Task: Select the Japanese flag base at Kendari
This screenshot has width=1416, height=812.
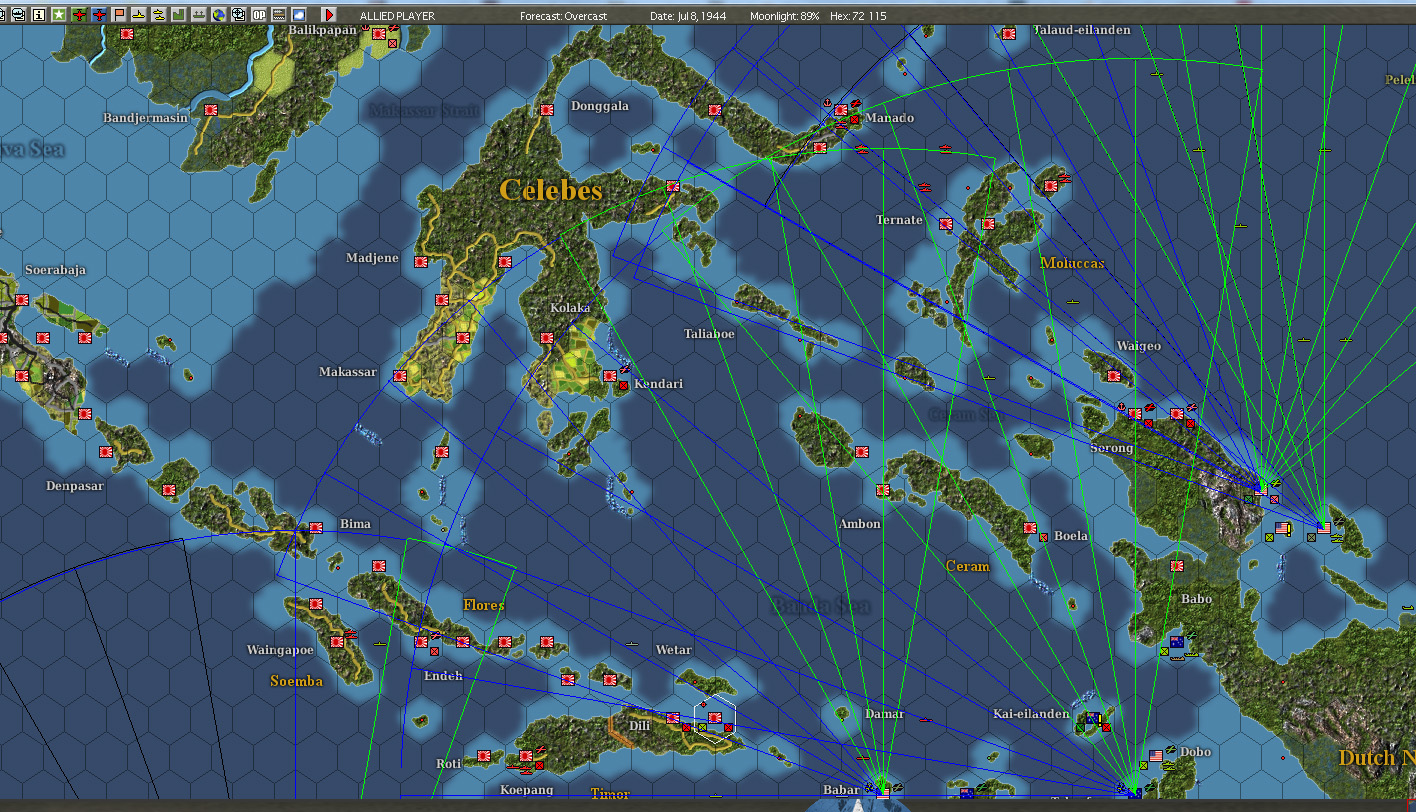Action: point(610,376)
